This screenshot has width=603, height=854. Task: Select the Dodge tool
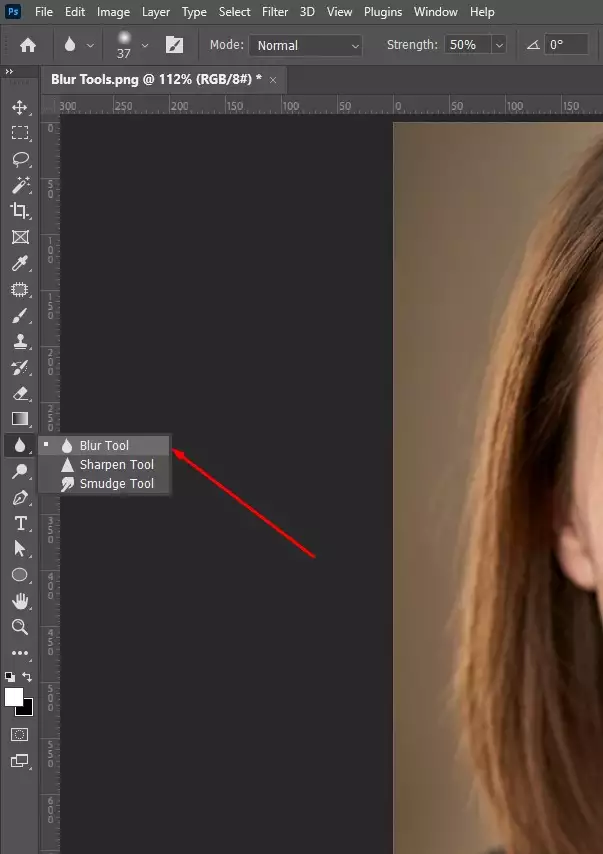pyautogui.click(x=20, y=471)
